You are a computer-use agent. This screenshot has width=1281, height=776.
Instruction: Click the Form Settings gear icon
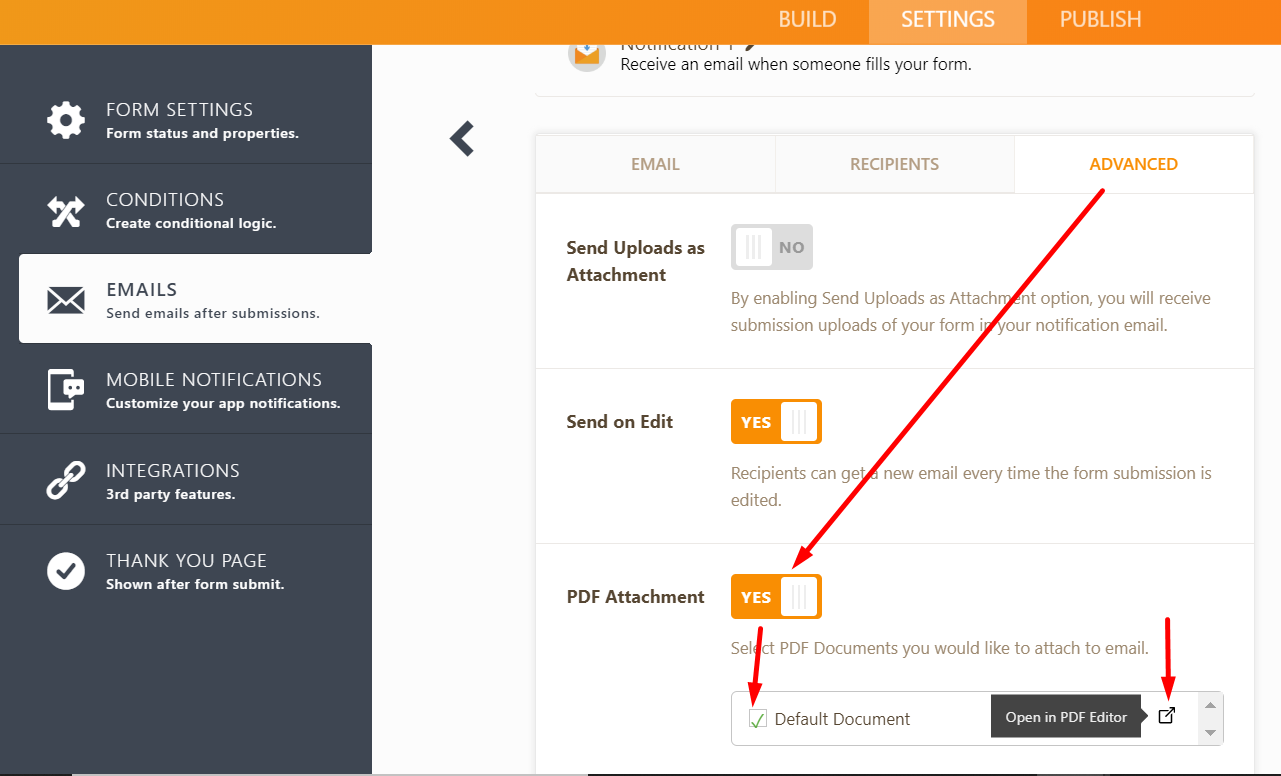pos(66,120)
